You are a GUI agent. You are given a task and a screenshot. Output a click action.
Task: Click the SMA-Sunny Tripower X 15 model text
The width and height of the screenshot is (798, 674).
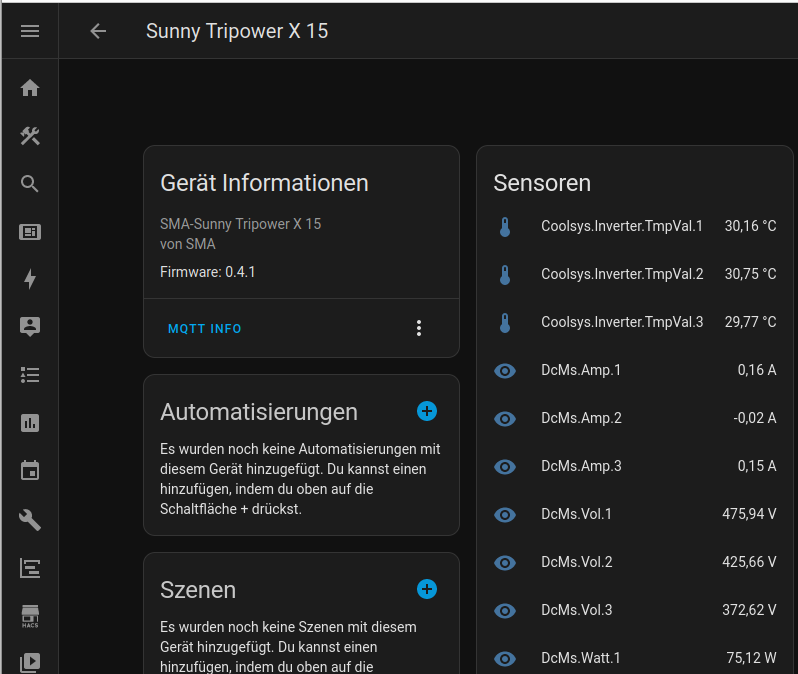pyautogui.click(x=240, y=224)
